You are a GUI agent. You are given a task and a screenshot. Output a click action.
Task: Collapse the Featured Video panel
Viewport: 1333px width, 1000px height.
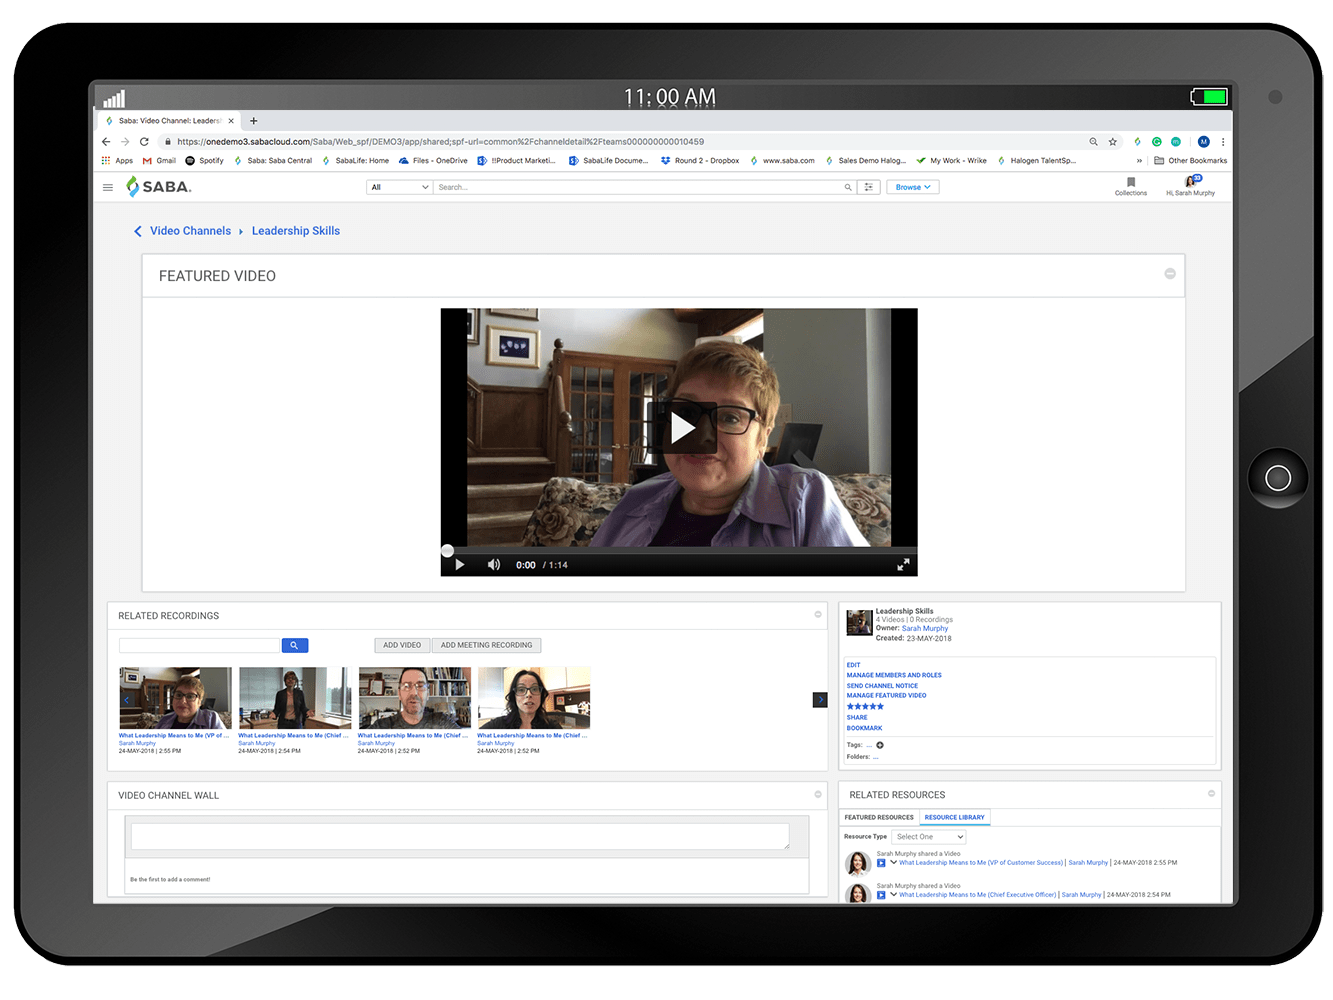1170,274
